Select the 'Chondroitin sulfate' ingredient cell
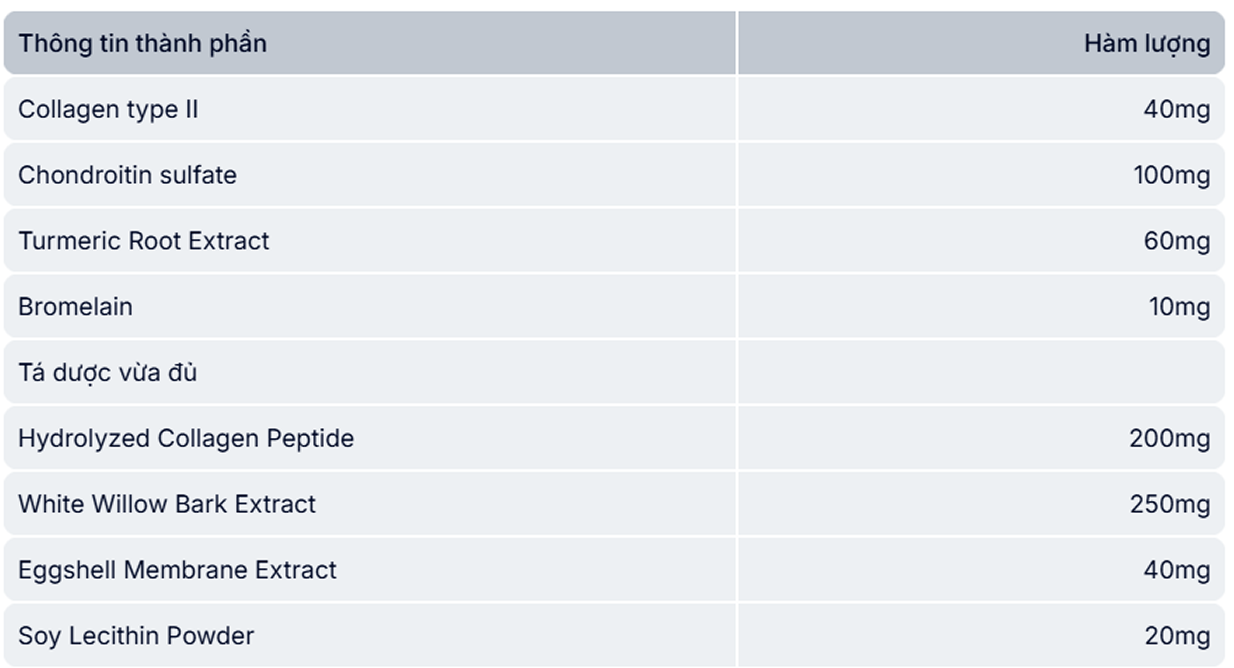Image resolution: width=1234 pixels, height=668 pixels. point(127,175)
